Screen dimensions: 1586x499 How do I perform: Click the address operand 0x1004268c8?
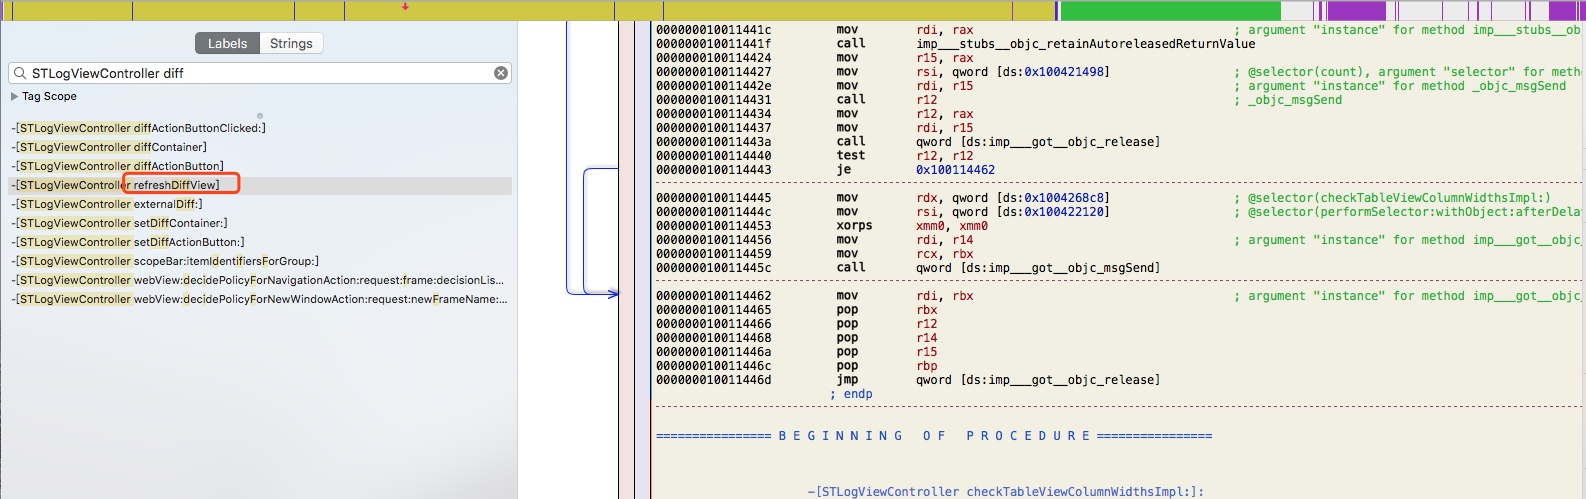(x=1064, y=198)
